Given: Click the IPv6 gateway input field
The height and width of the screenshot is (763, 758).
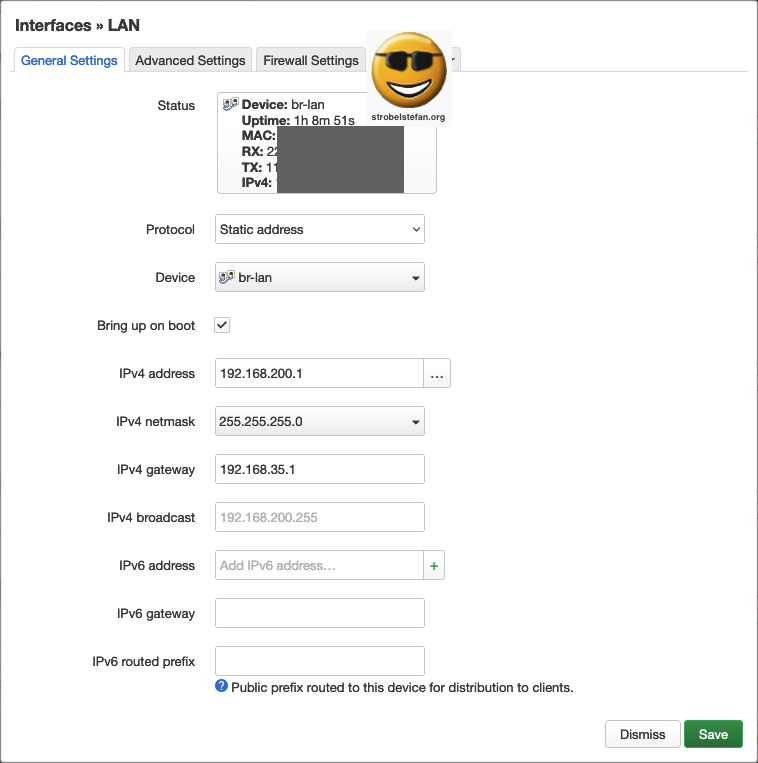Looking at the screenshot, I should pyautogui.click(x=320, y=613).
